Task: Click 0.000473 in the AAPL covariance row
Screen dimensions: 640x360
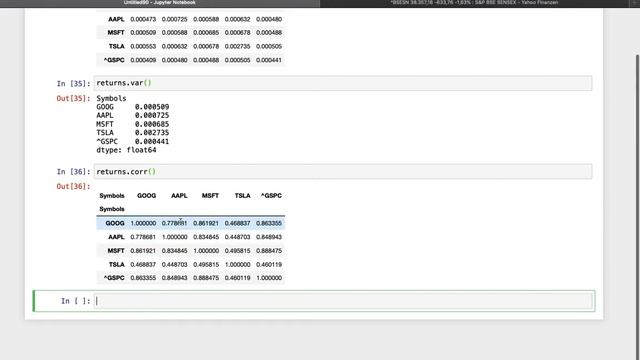Action: point(143,19)
